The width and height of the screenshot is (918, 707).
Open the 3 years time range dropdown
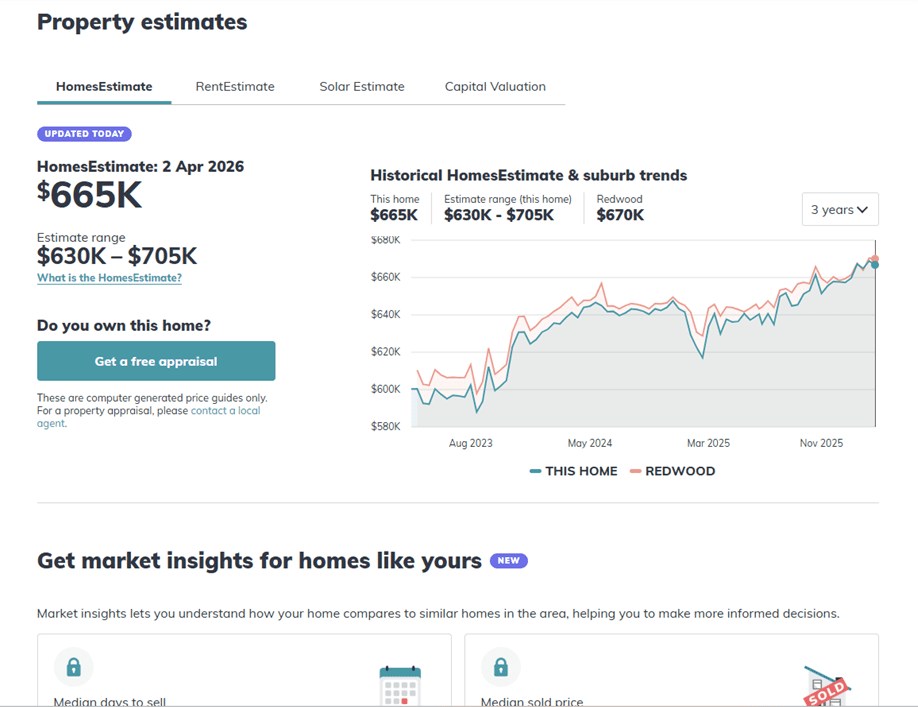click(839, 210)
